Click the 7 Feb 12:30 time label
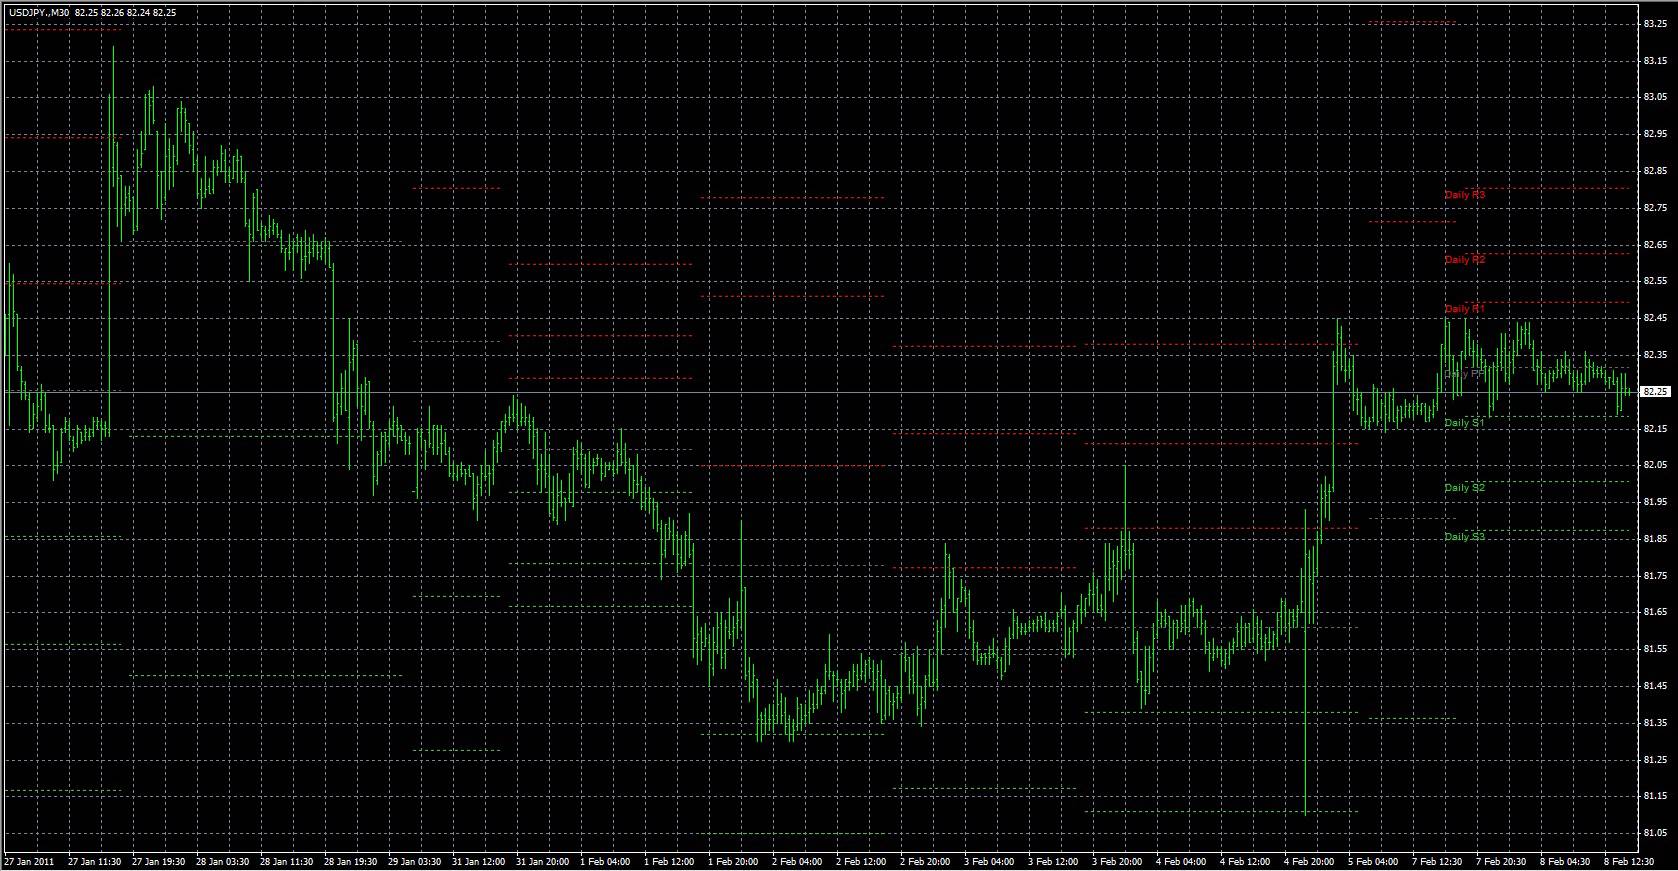The height and width of the screenshot is (871, 1678). [1439, 861]
